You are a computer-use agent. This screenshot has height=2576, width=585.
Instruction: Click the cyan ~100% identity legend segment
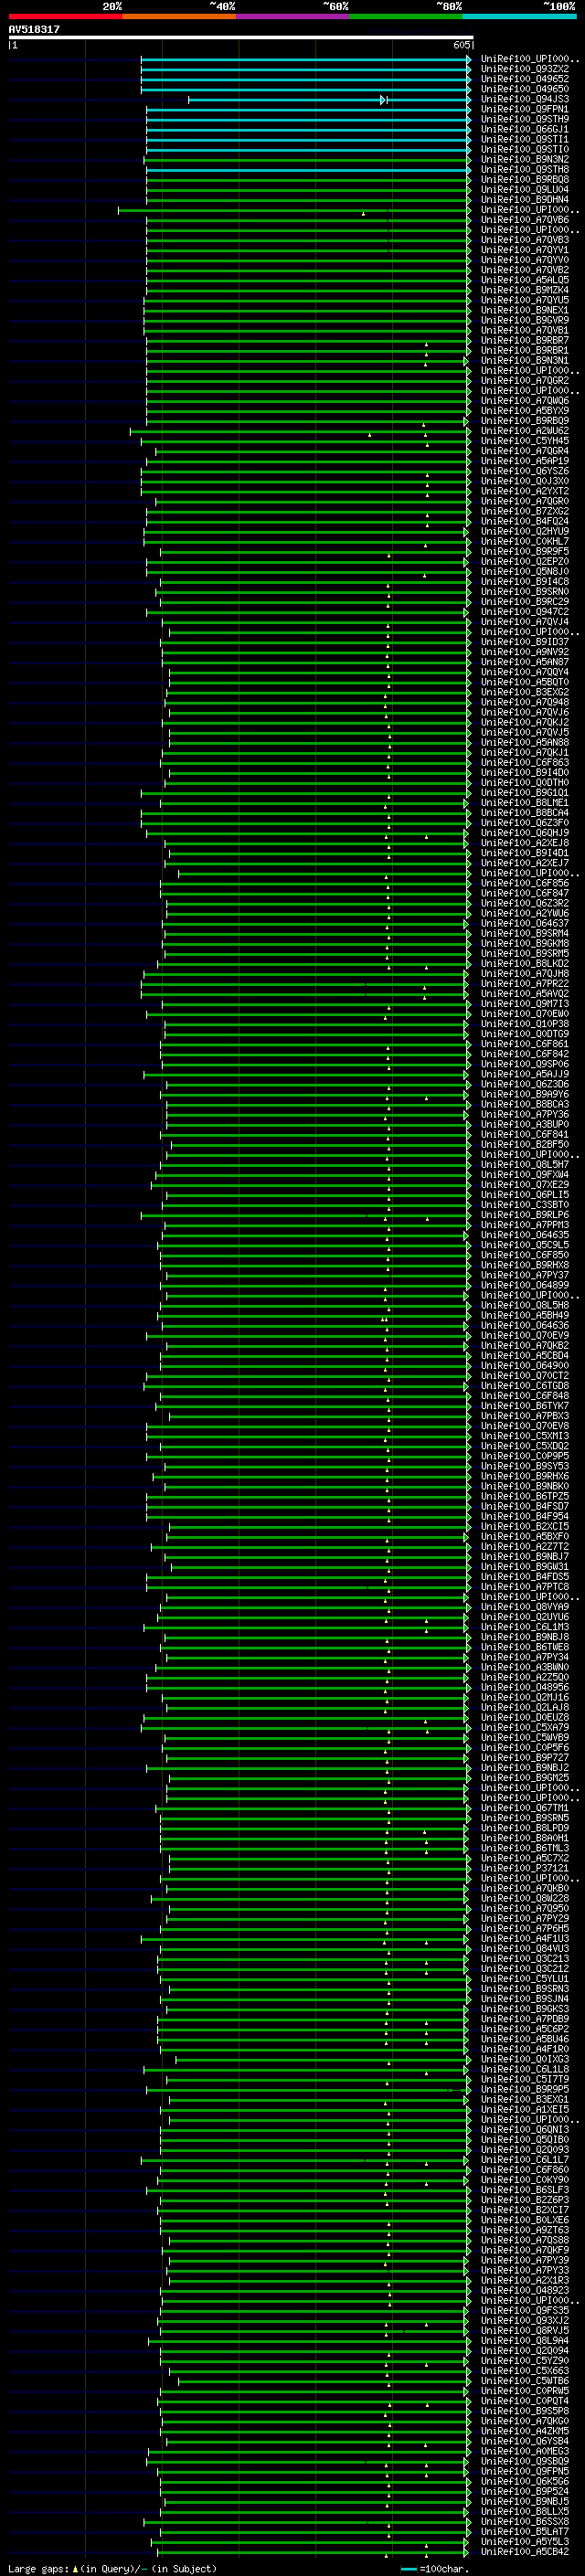(519, 16)
